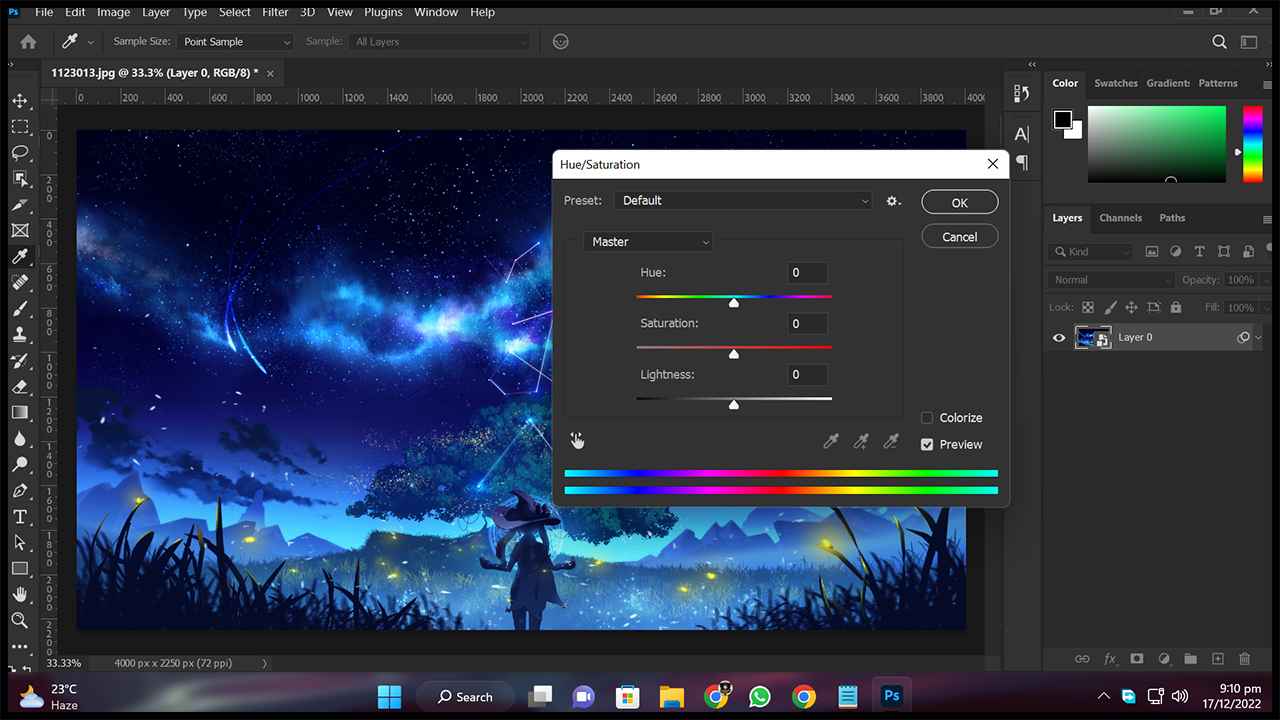
Task: Select the Spot Healing Brush tool
Action: [x=20, y=283]
